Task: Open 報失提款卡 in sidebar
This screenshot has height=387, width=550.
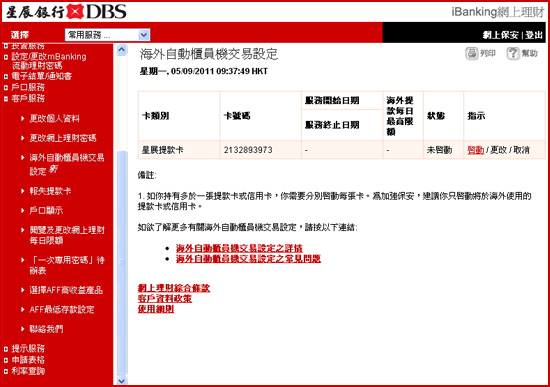Action: [50, 191]
